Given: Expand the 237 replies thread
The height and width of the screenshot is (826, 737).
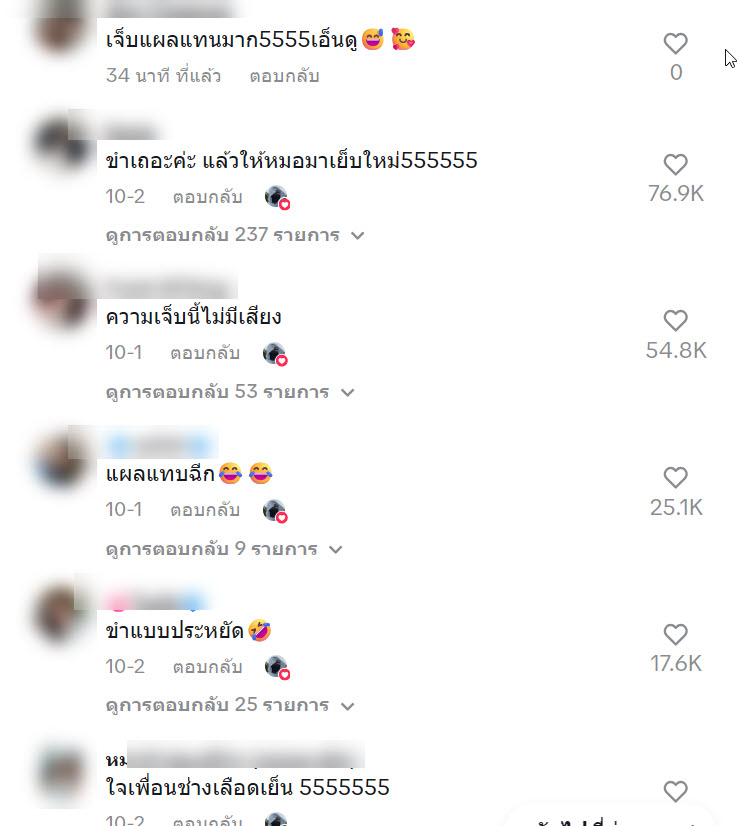Looking at the screenshot, I should click(235, 234).
